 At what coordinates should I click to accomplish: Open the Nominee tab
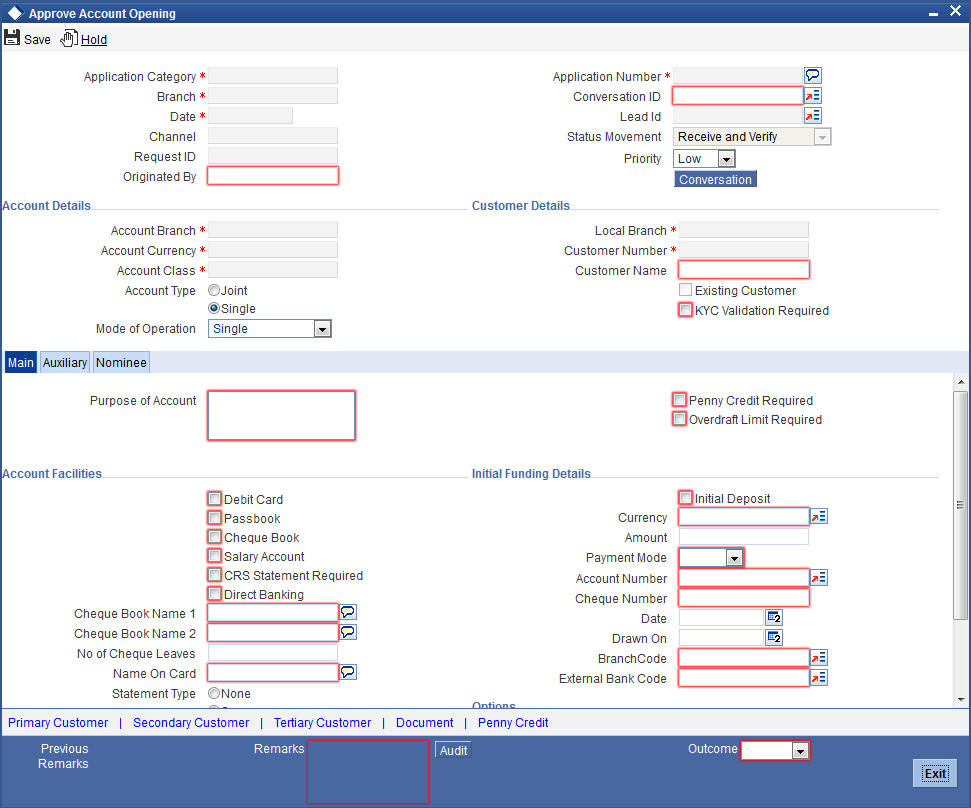[121, 363]
